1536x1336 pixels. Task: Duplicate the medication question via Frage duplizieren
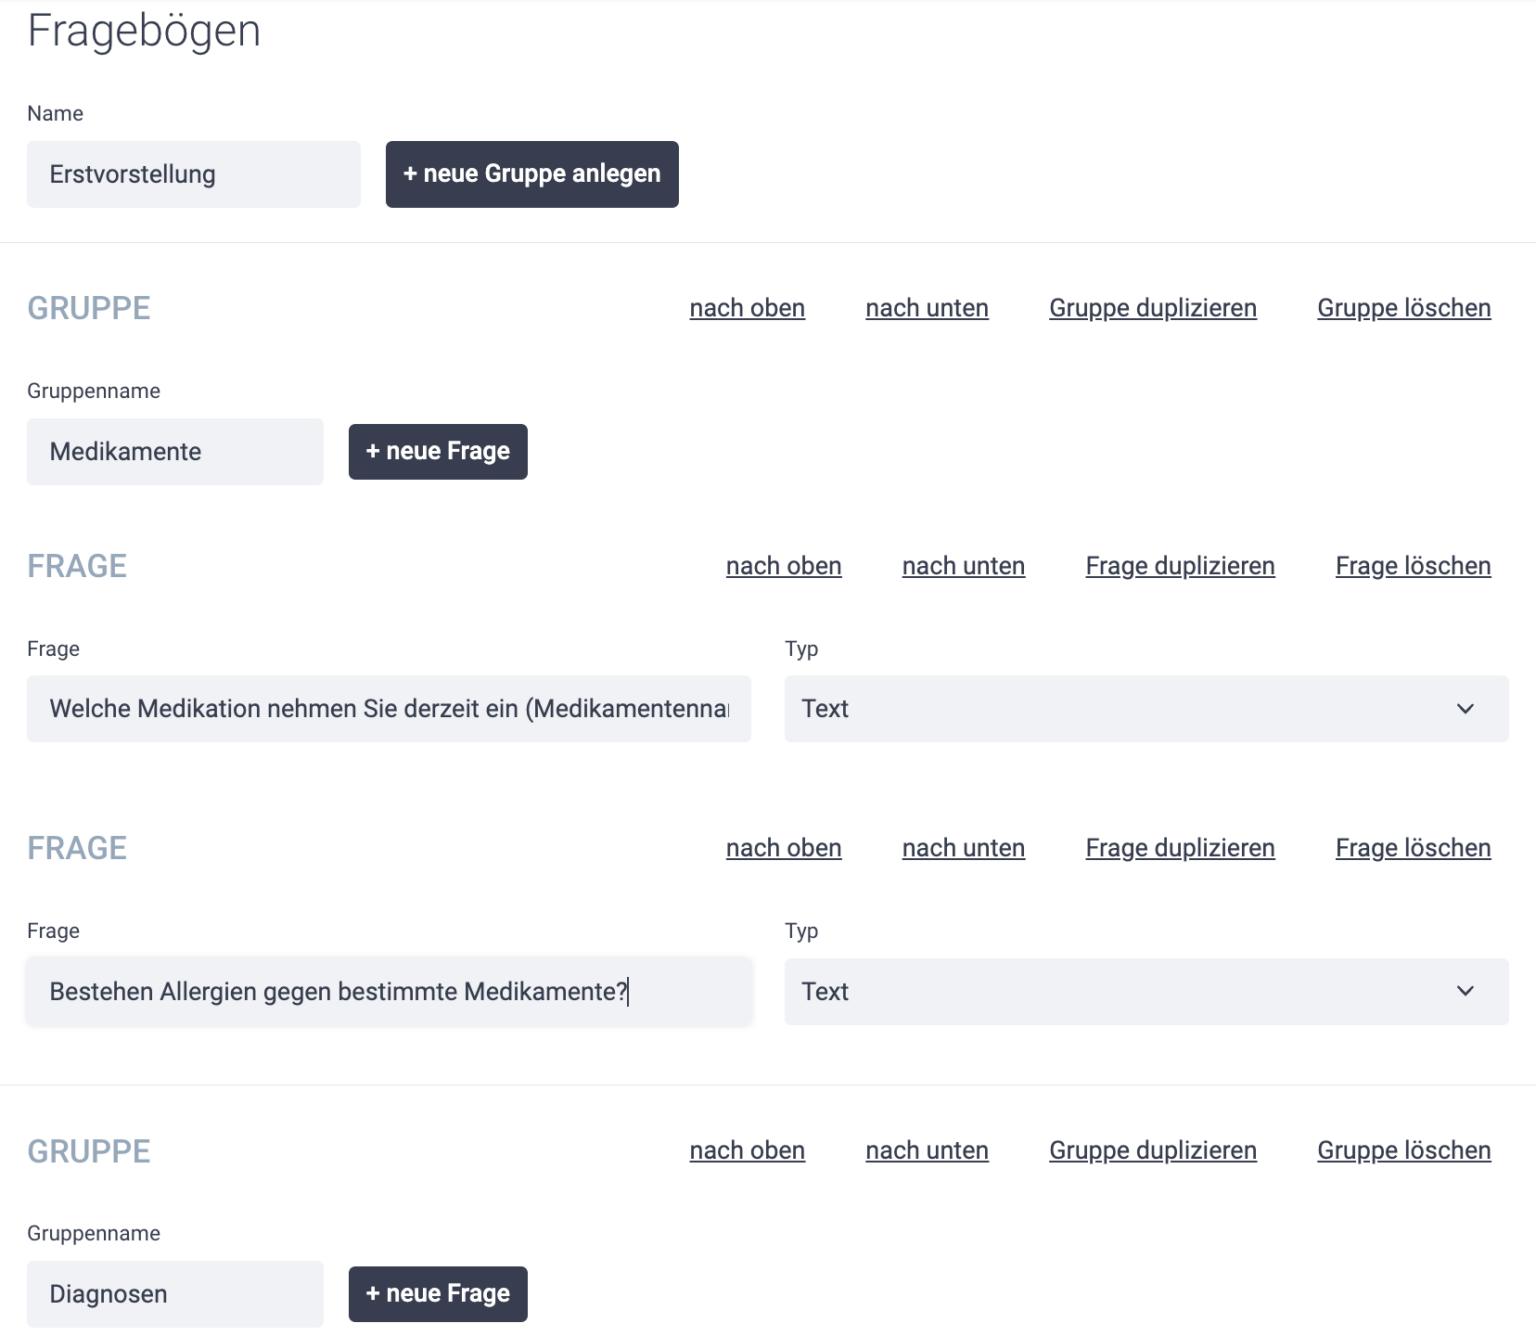(1180, 566)
